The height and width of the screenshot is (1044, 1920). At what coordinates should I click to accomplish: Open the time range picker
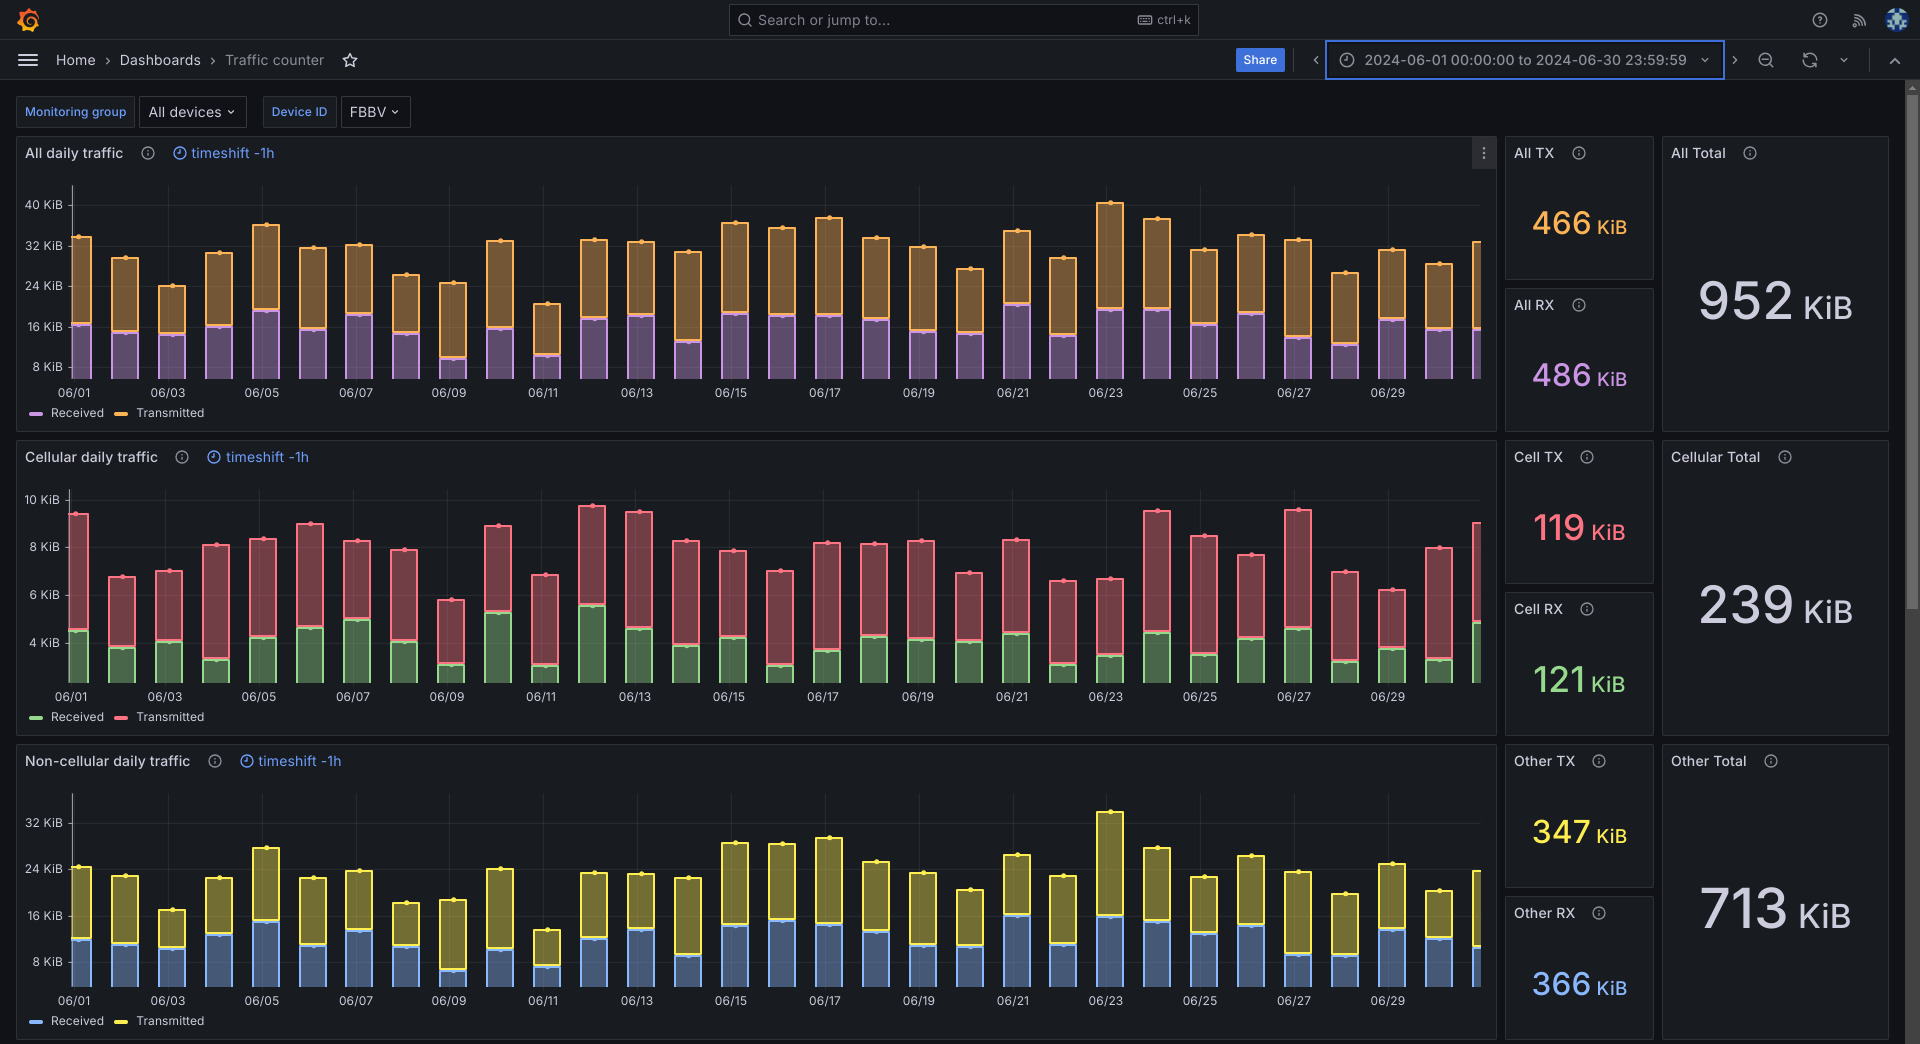point(1524,60)
